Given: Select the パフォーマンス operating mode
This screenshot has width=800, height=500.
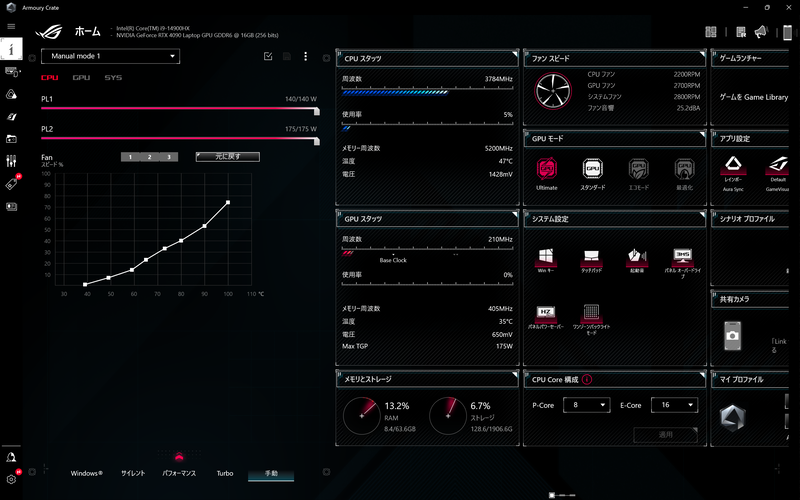Looking at the screenshot, I should [179, 473].
